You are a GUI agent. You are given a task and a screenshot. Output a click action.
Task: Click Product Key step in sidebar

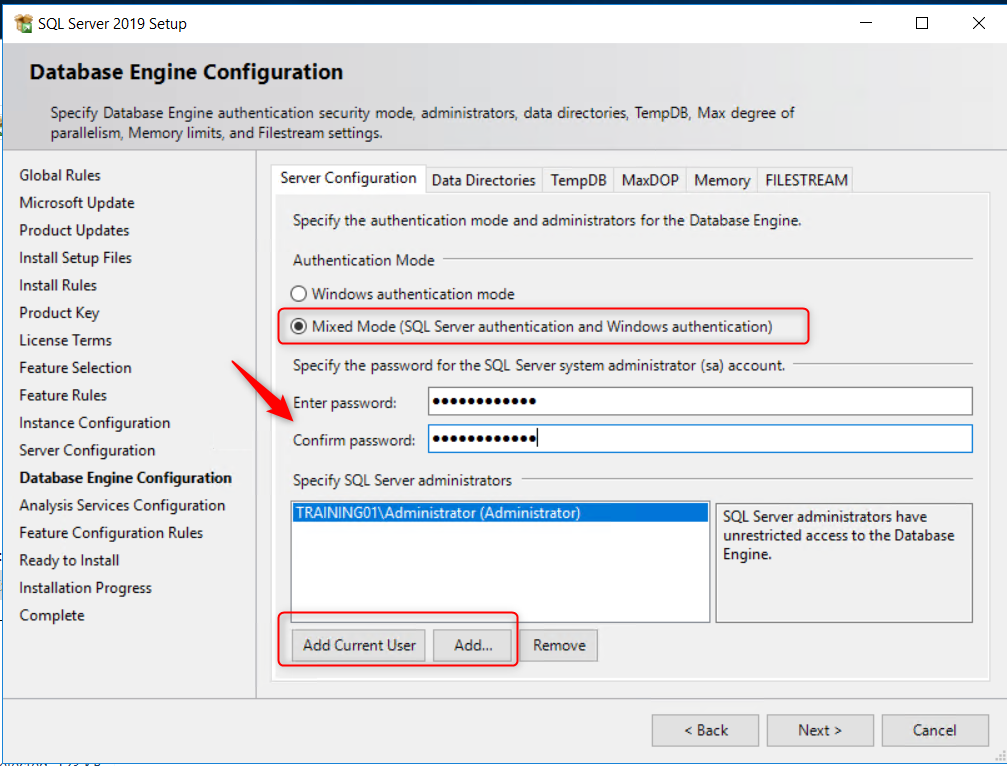pos(59,313)
